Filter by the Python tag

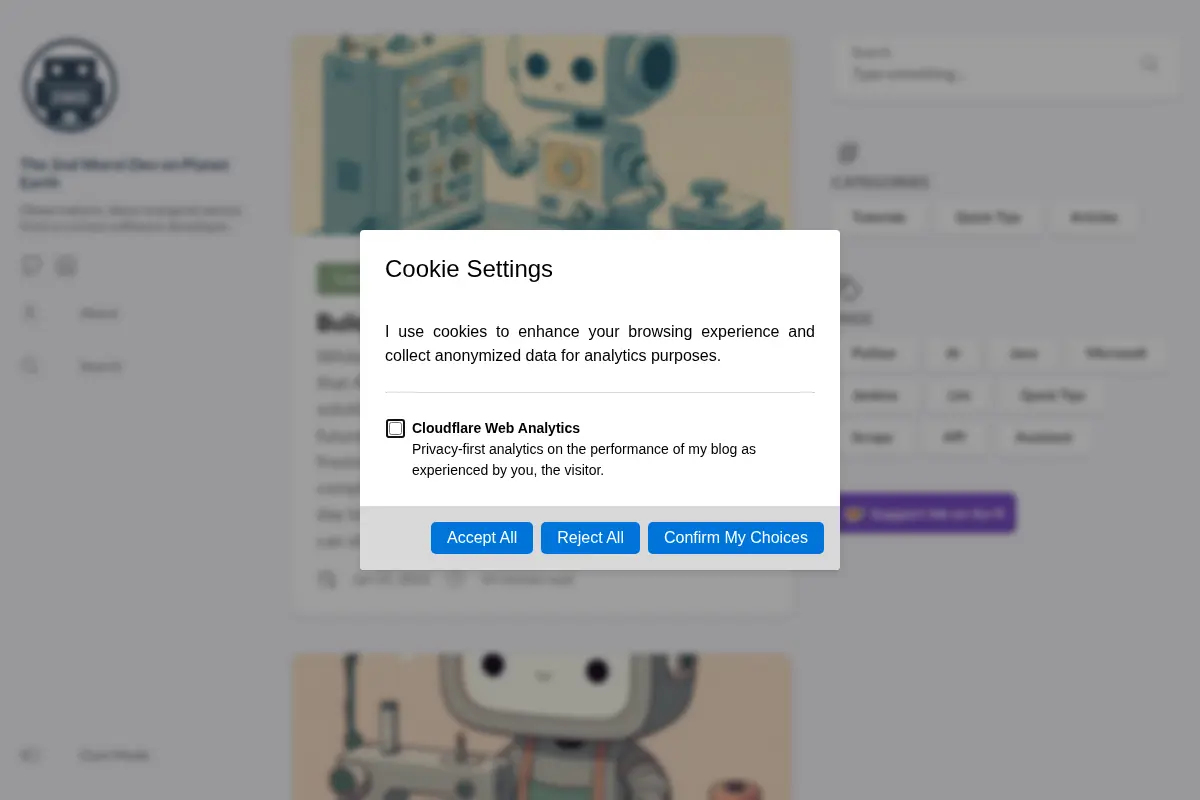pyautogui.click(x=873, y=353)
